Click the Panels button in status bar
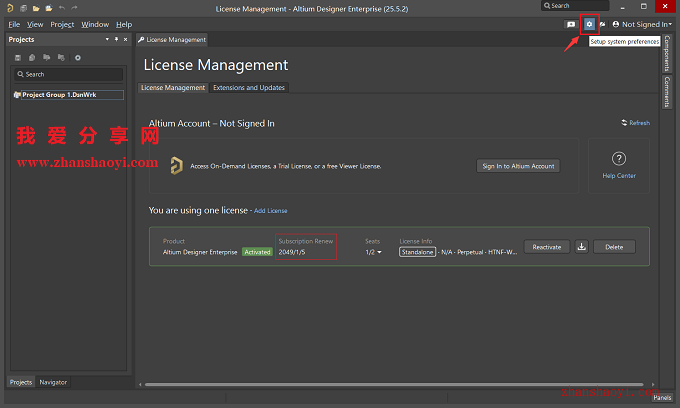Viewport: 680px width, 408px height. (662, 398)
